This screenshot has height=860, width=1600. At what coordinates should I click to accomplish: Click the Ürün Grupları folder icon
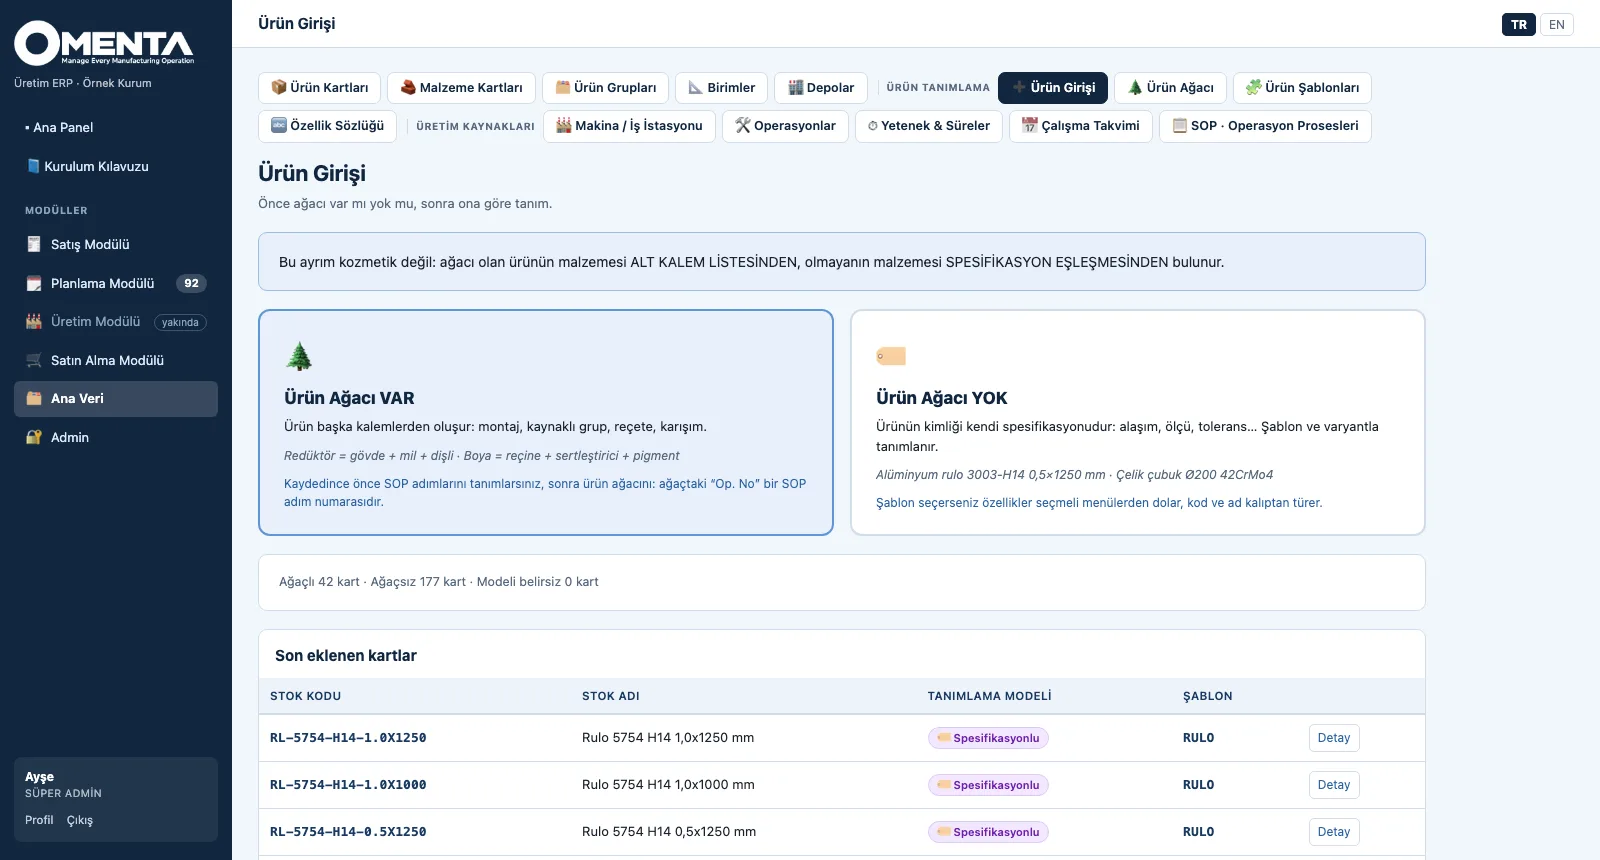[563, 87]
